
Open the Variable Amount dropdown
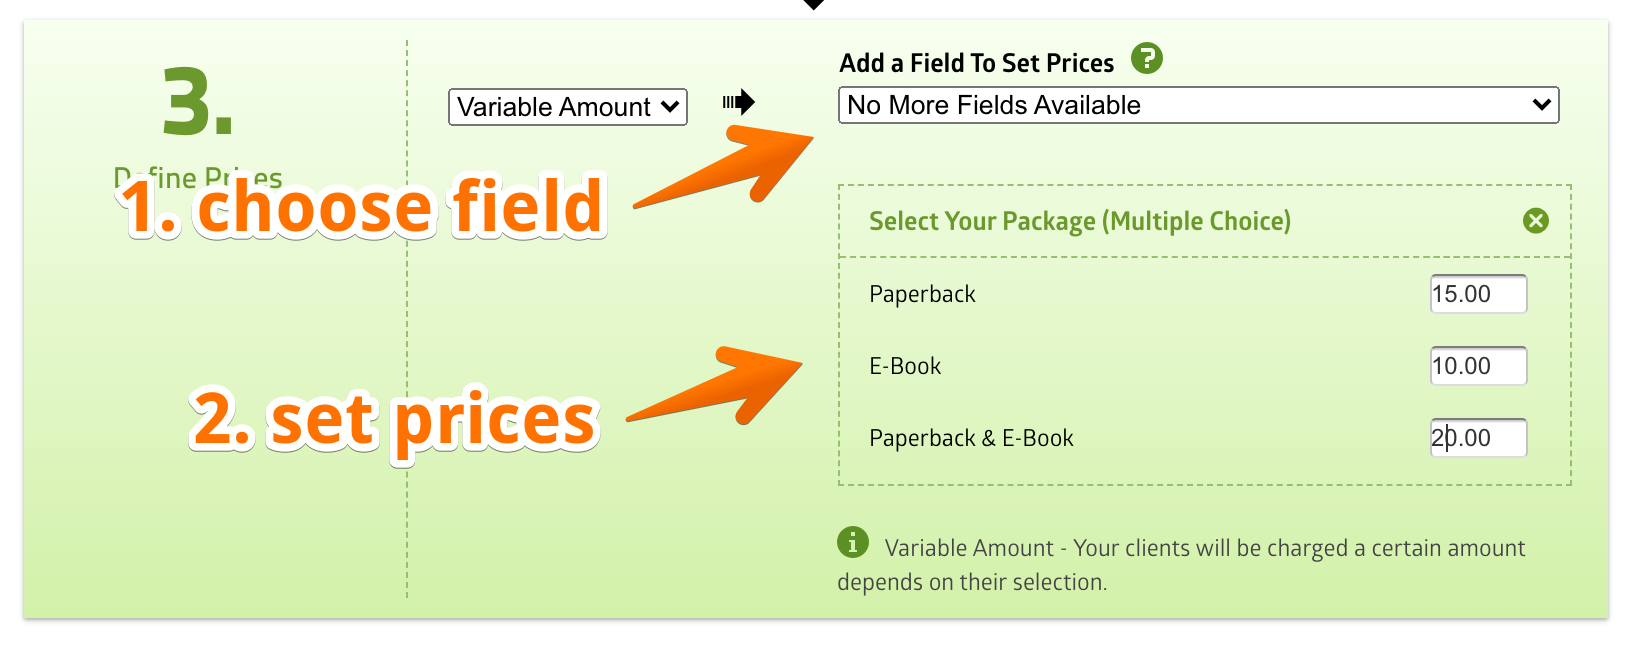pyautogui.click(x=567, y=107)
